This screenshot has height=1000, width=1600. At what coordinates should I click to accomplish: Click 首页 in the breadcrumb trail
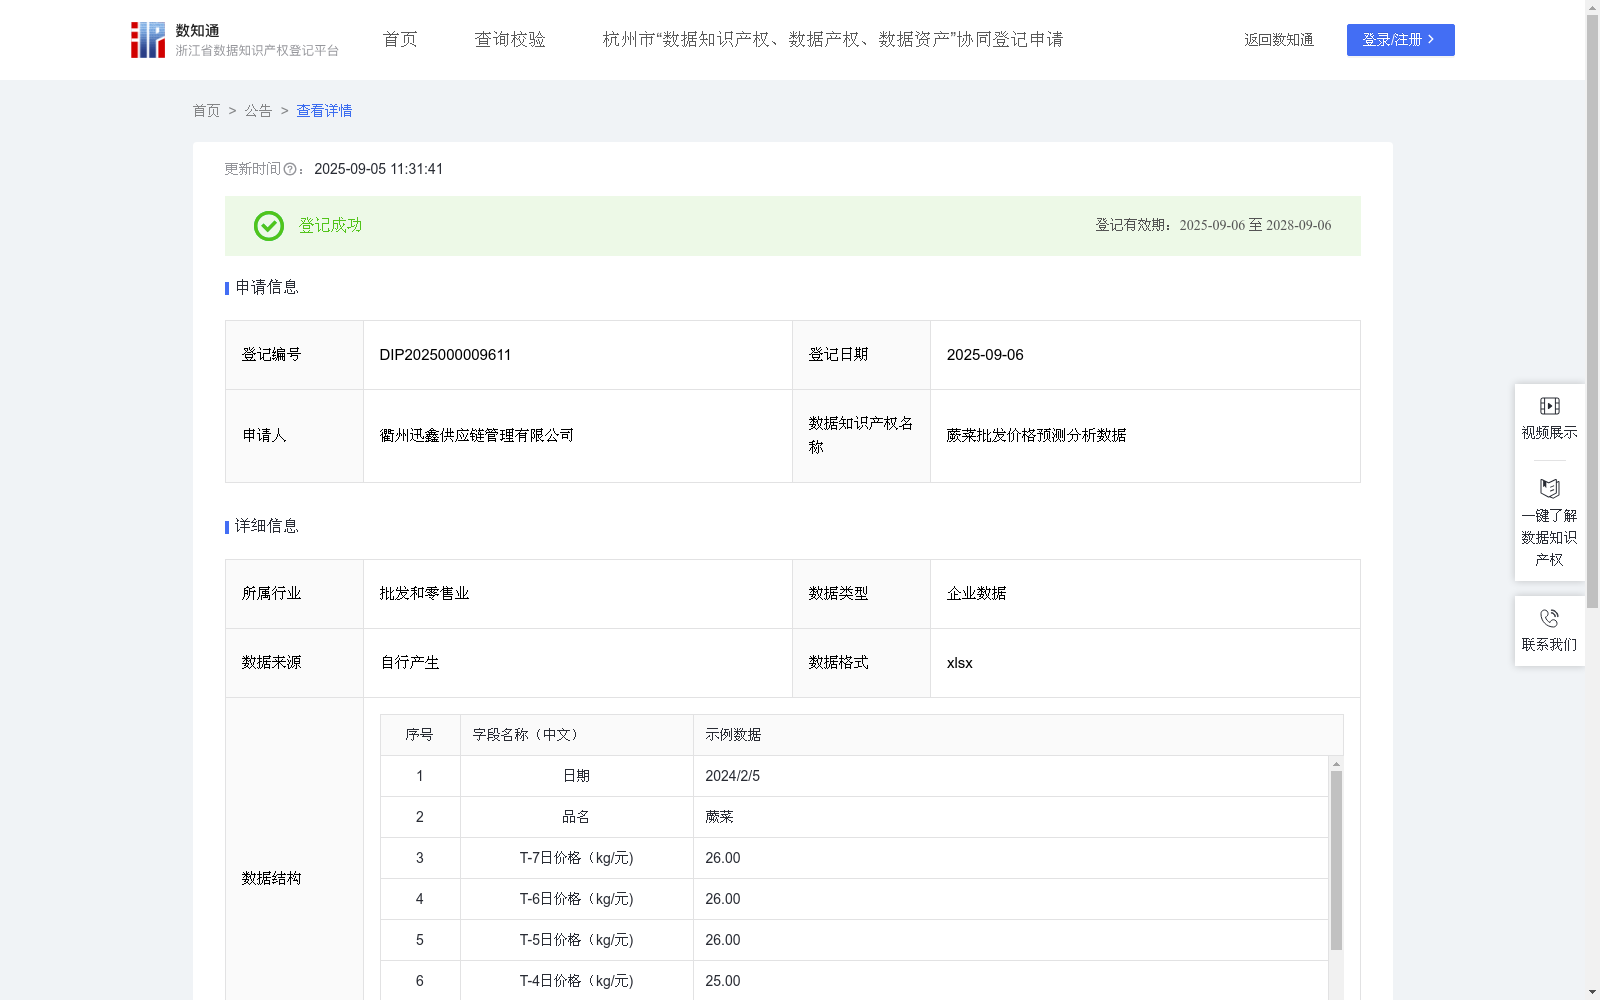206,111
